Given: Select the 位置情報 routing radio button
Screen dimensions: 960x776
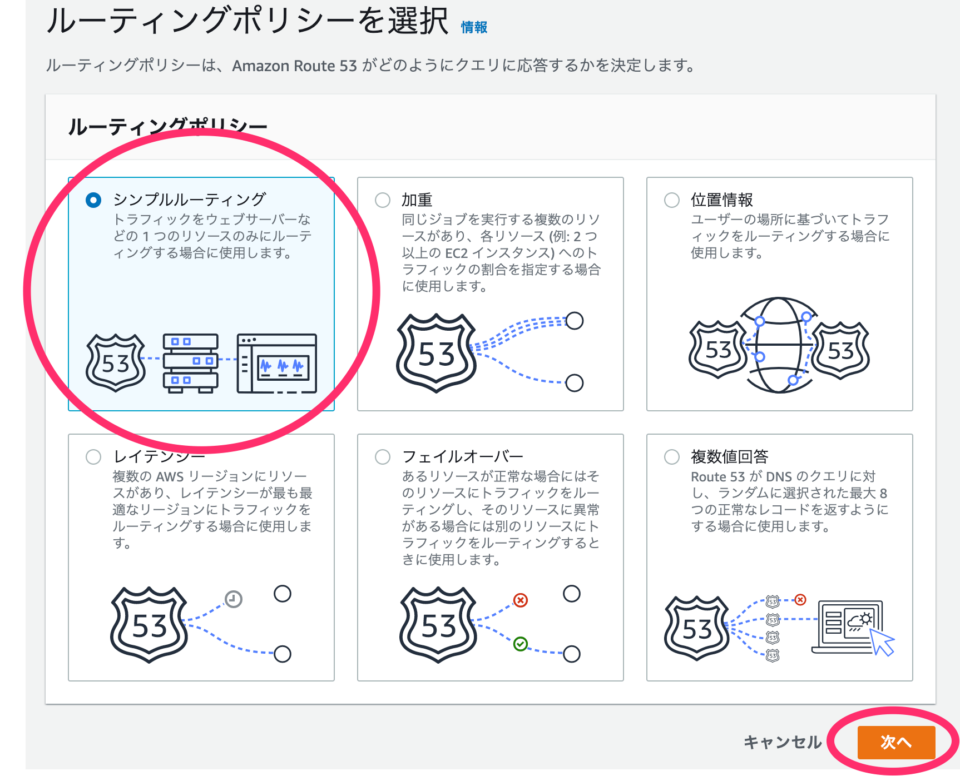Looking at the screenshot, I should click(672, 200).
